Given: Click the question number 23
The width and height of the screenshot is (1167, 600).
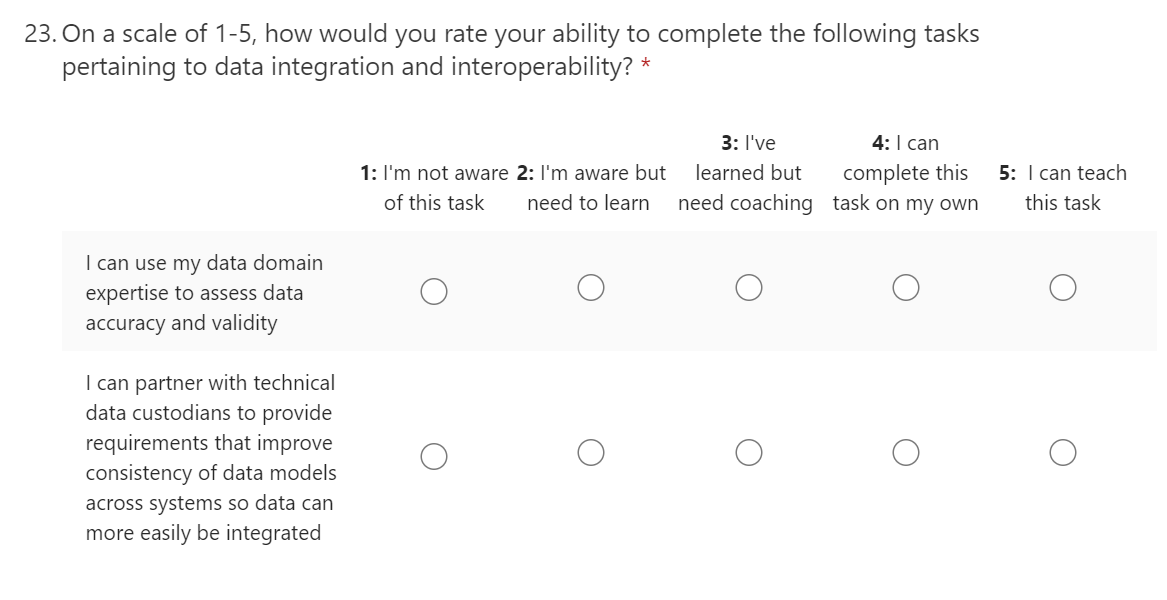Looking at the screenshot, I should tap(40, 34).
